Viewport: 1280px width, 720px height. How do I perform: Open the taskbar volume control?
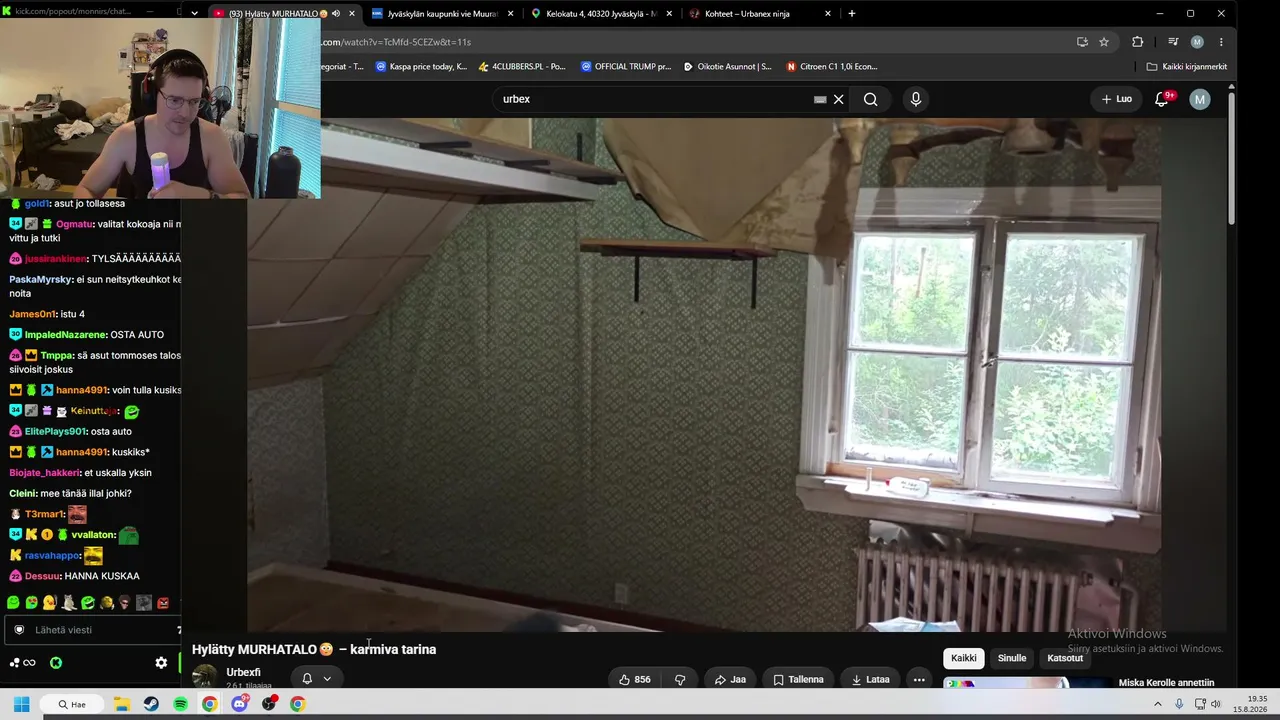pos(1216,704)
